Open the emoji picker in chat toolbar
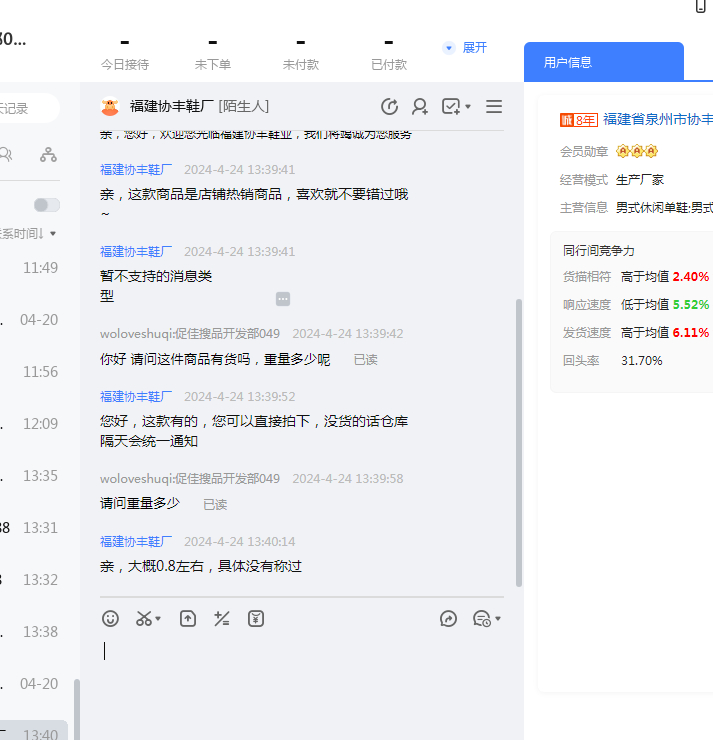This screenshot has width=713, height=740. (x=110, y=619)
